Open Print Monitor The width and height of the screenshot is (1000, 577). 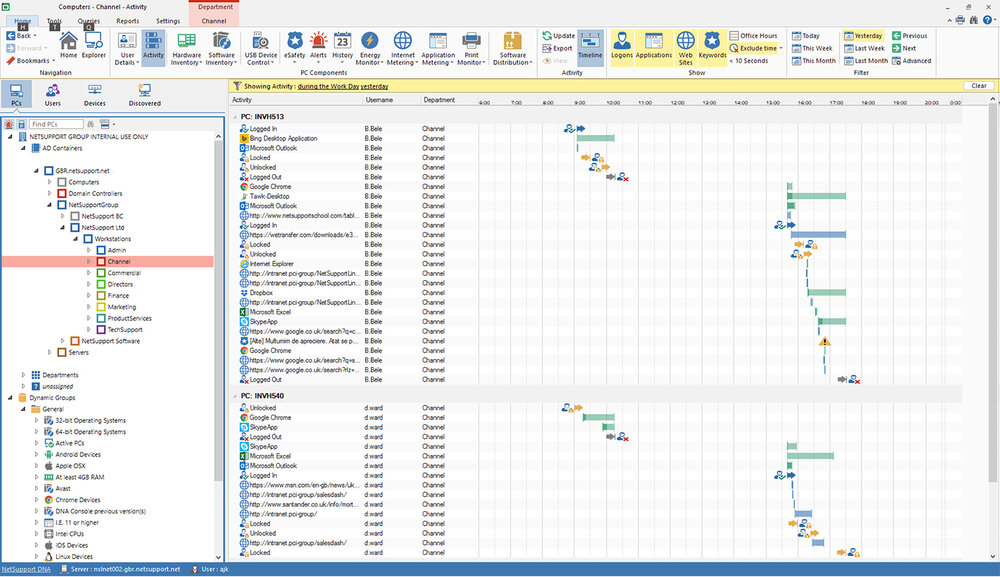point(471,48)
